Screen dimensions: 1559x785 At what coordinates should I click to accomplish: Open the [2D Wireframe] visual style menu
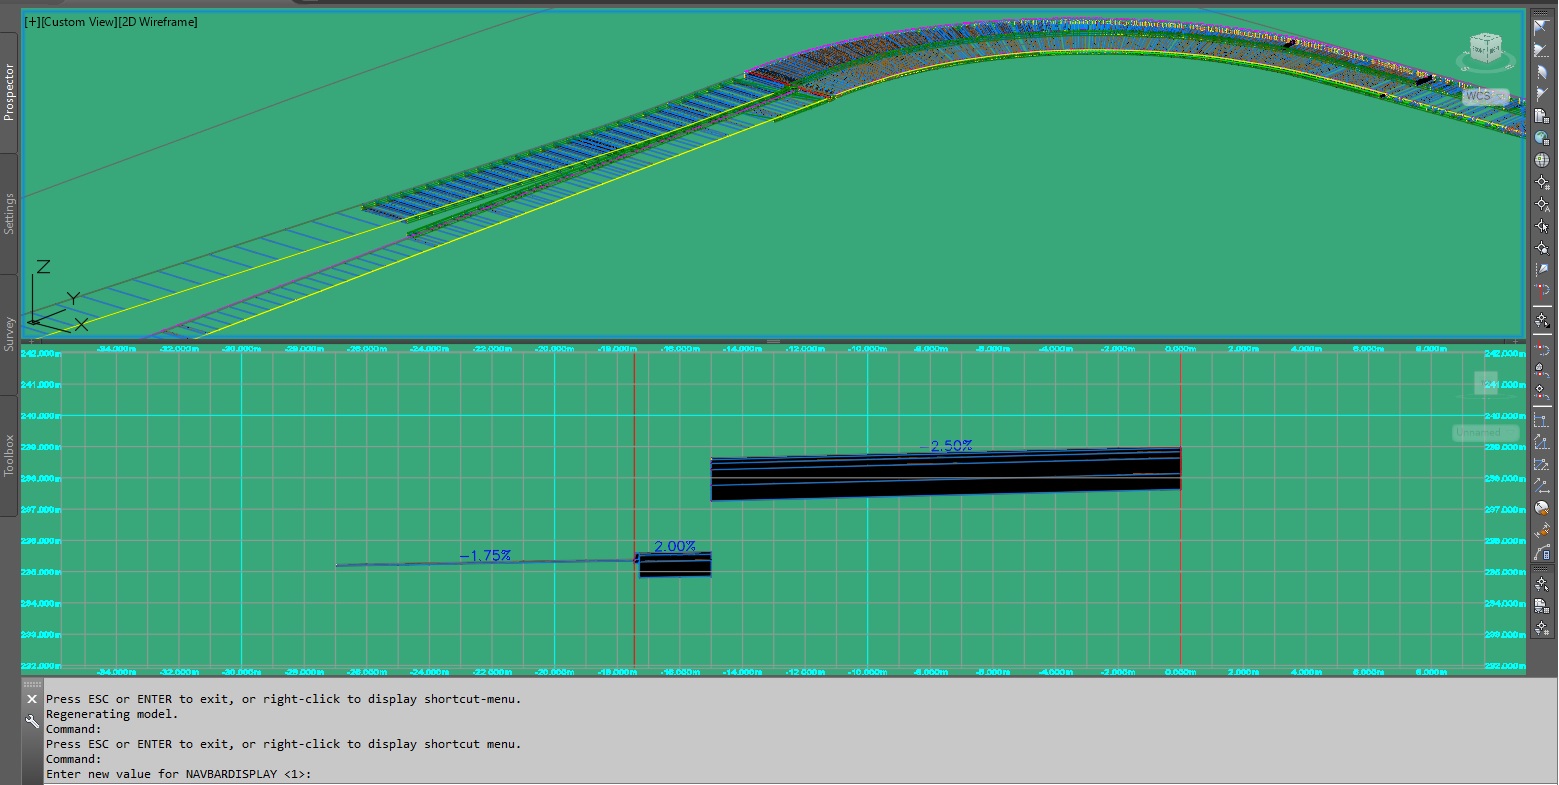point(158,22)
